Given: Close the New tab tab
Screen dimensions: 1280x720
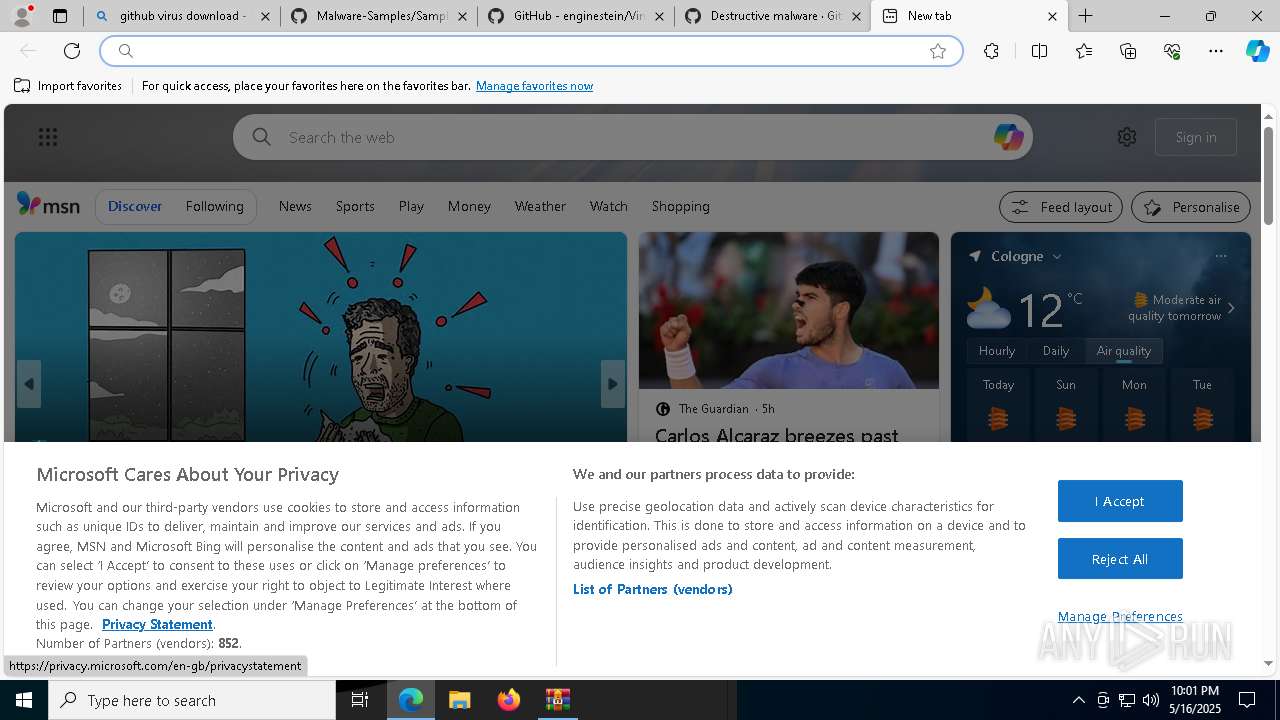Looking at the screenshot, I should click(x=1052, y=16).
